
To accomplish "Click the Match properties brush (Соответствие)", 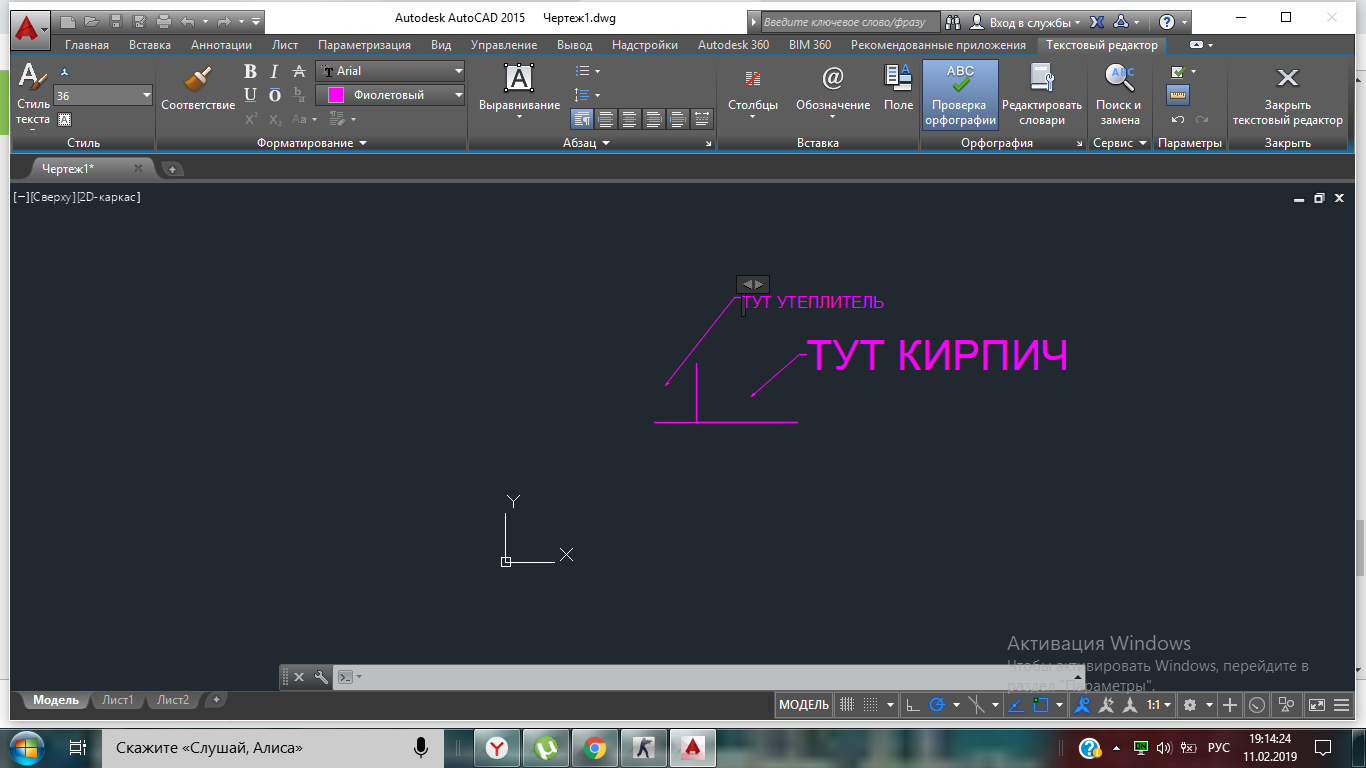I will click(x=198, y=88).
